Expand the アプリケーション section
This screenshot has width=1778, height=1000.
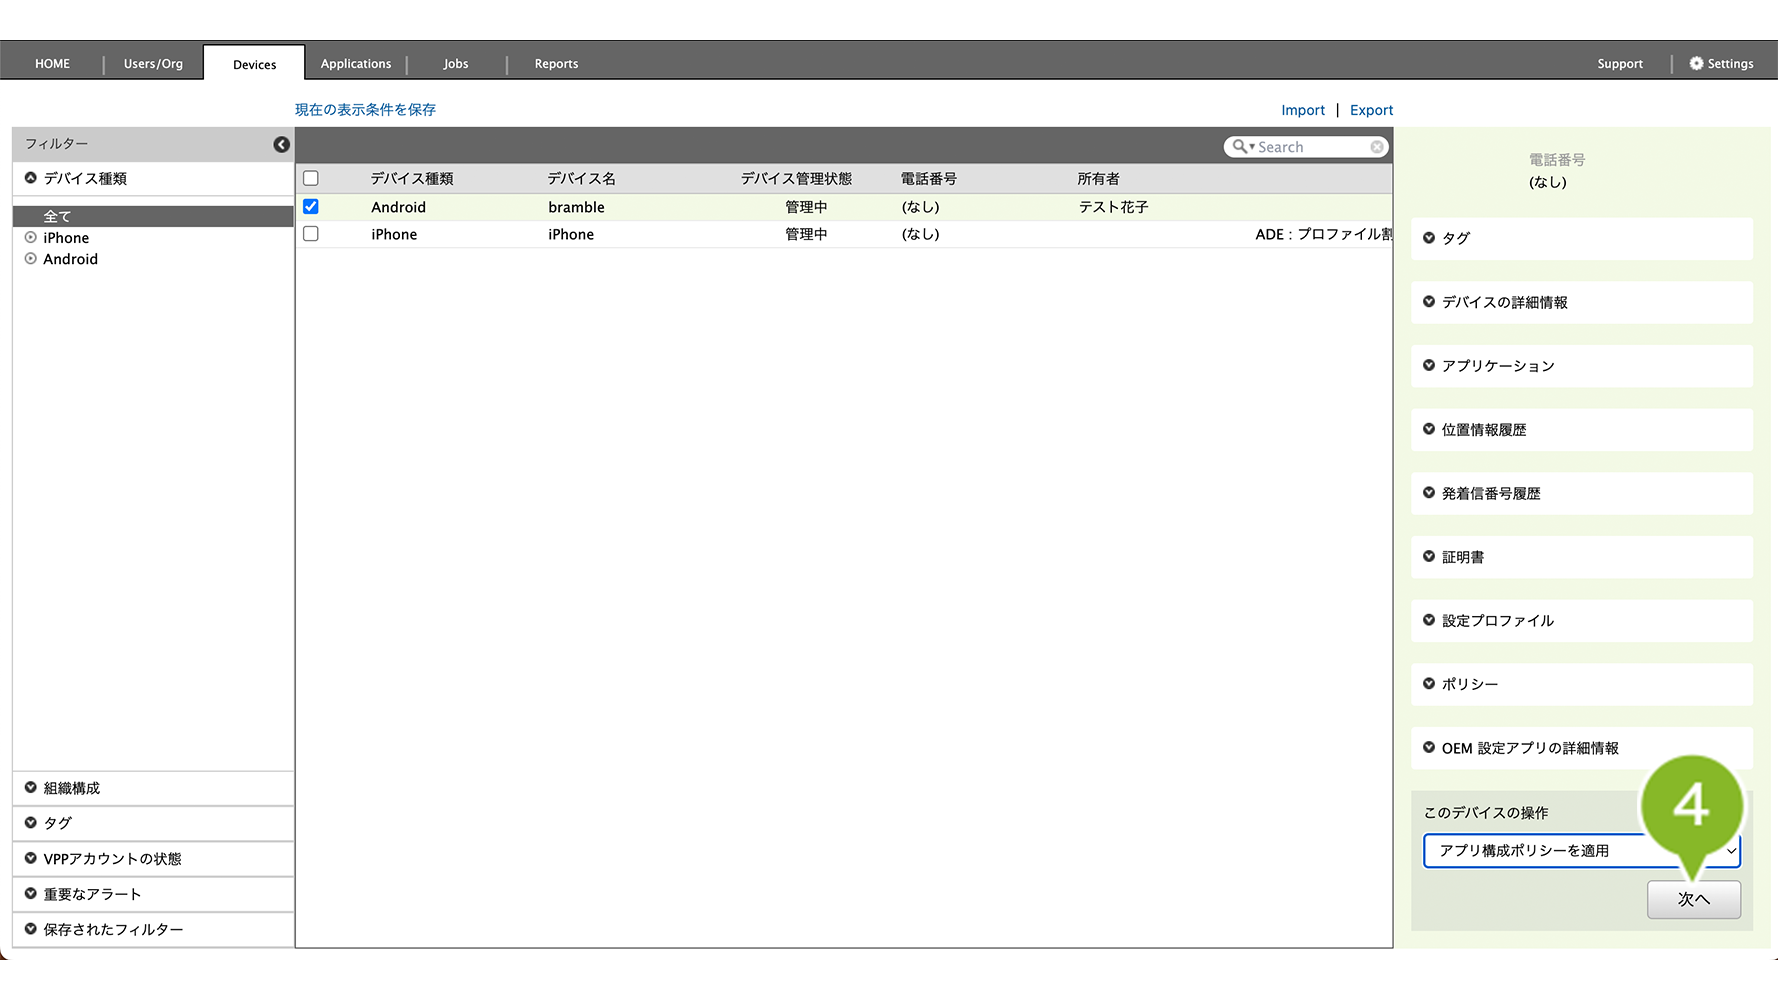point(1497,366)
